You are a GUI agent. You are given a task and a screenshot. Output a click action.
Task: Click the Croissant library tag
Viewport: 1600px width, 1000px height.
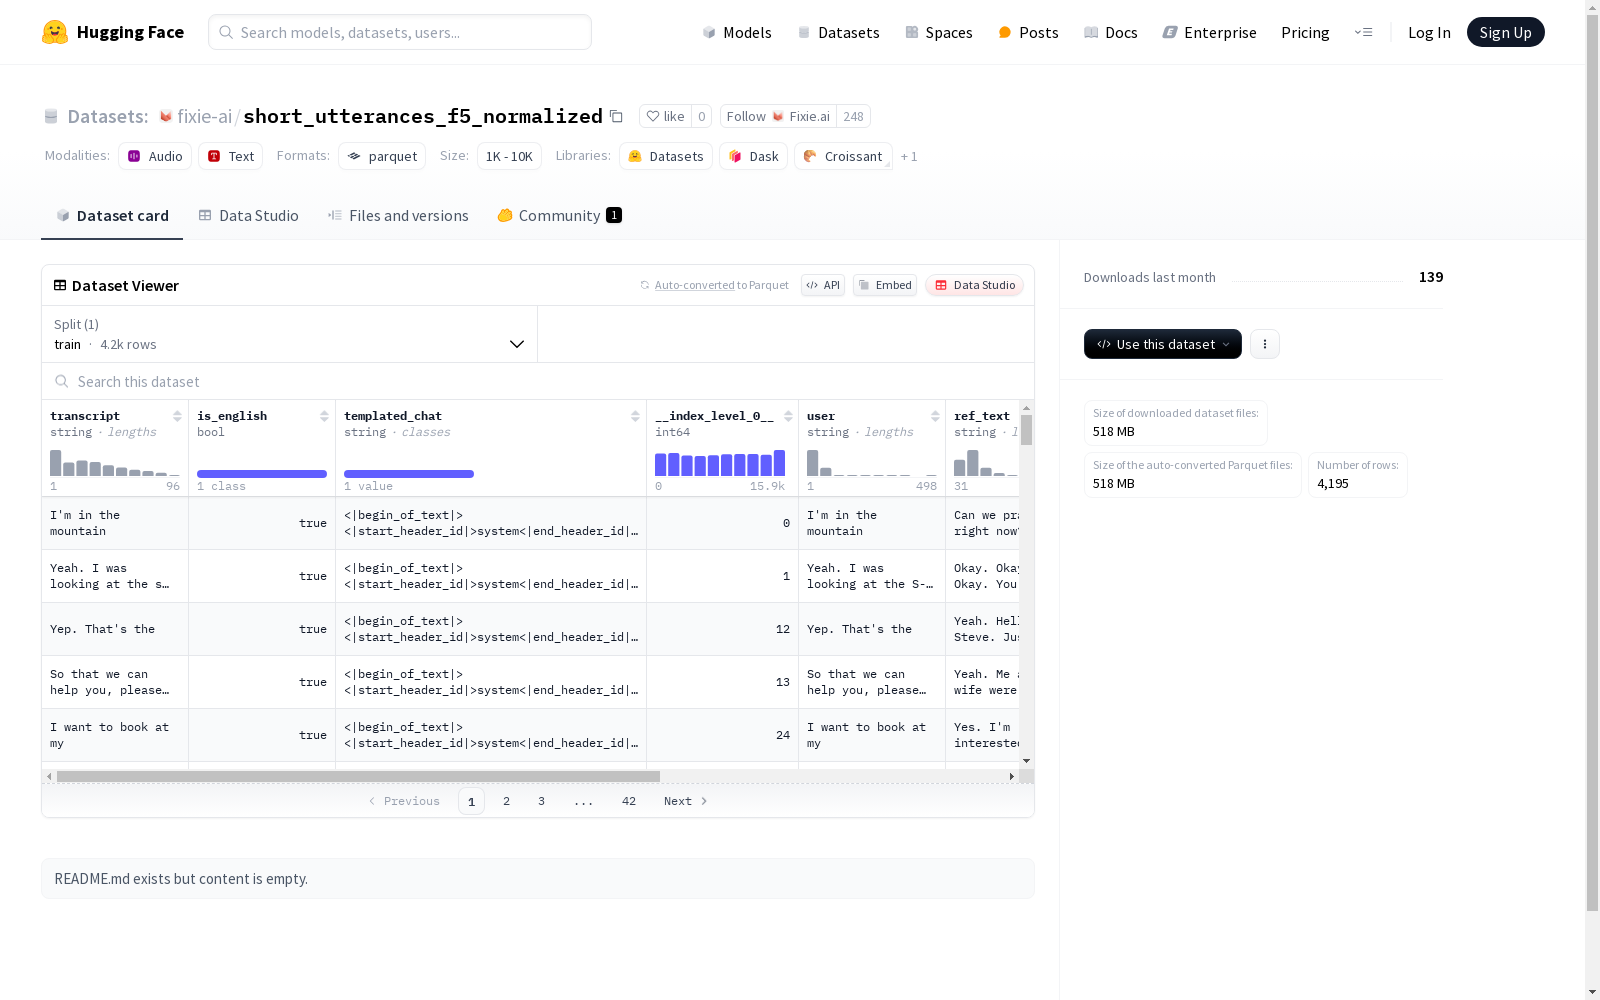[843, 156]
